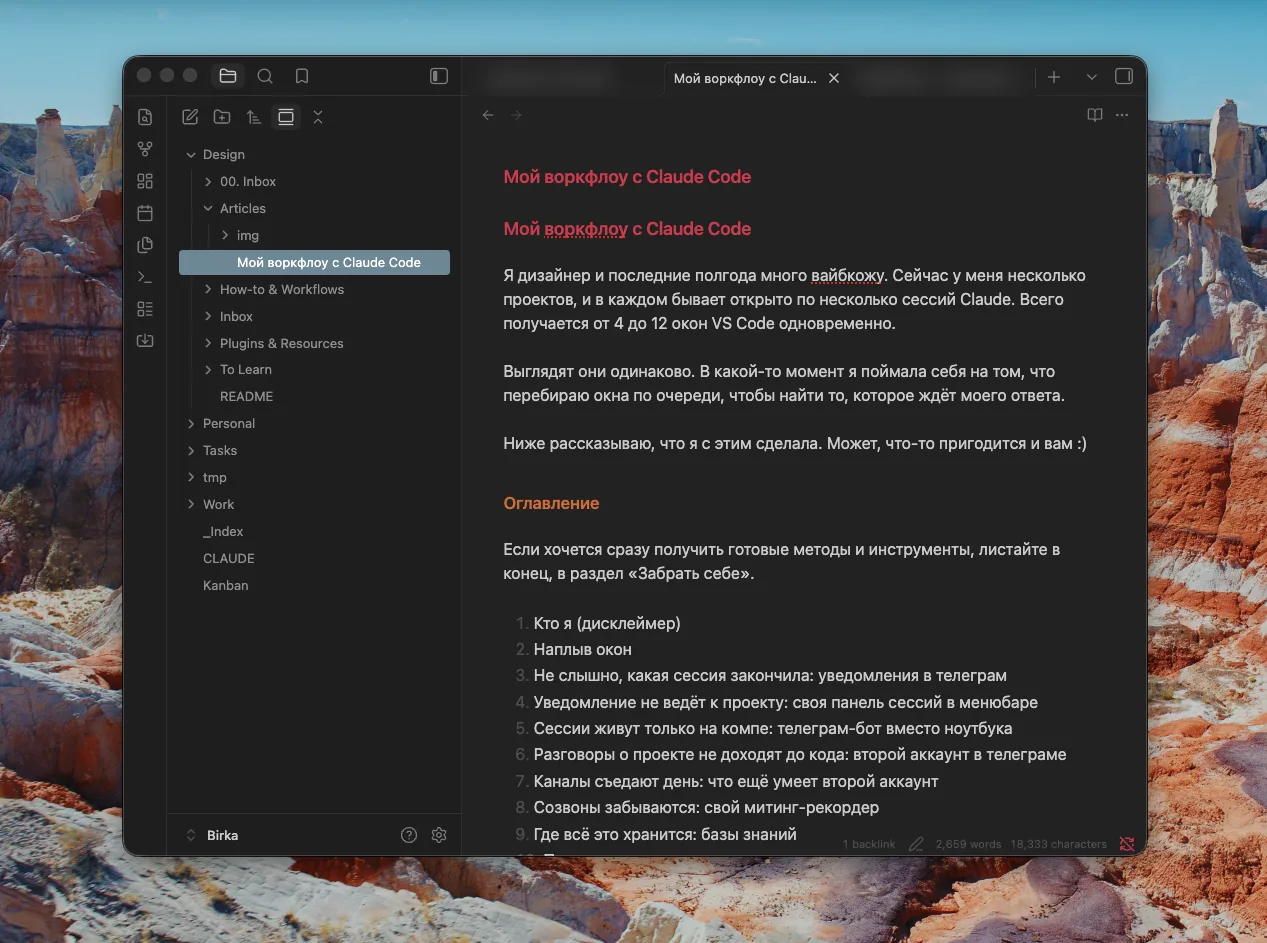Click the four-squares canvas ribbon icon
Screen dimensions: 1267x943
(145, 181)
